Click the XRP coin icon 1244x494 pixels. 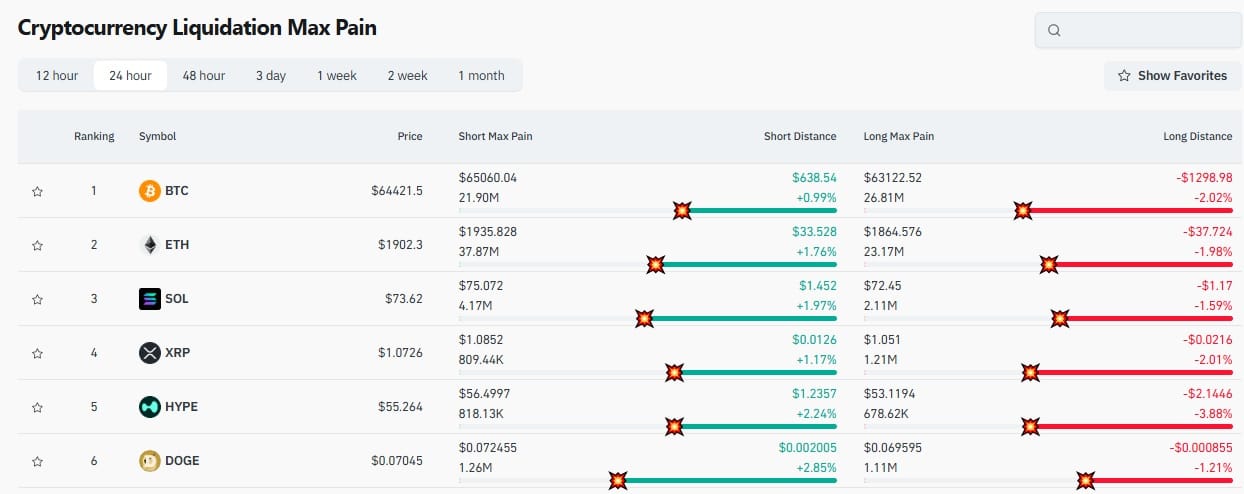149,353
